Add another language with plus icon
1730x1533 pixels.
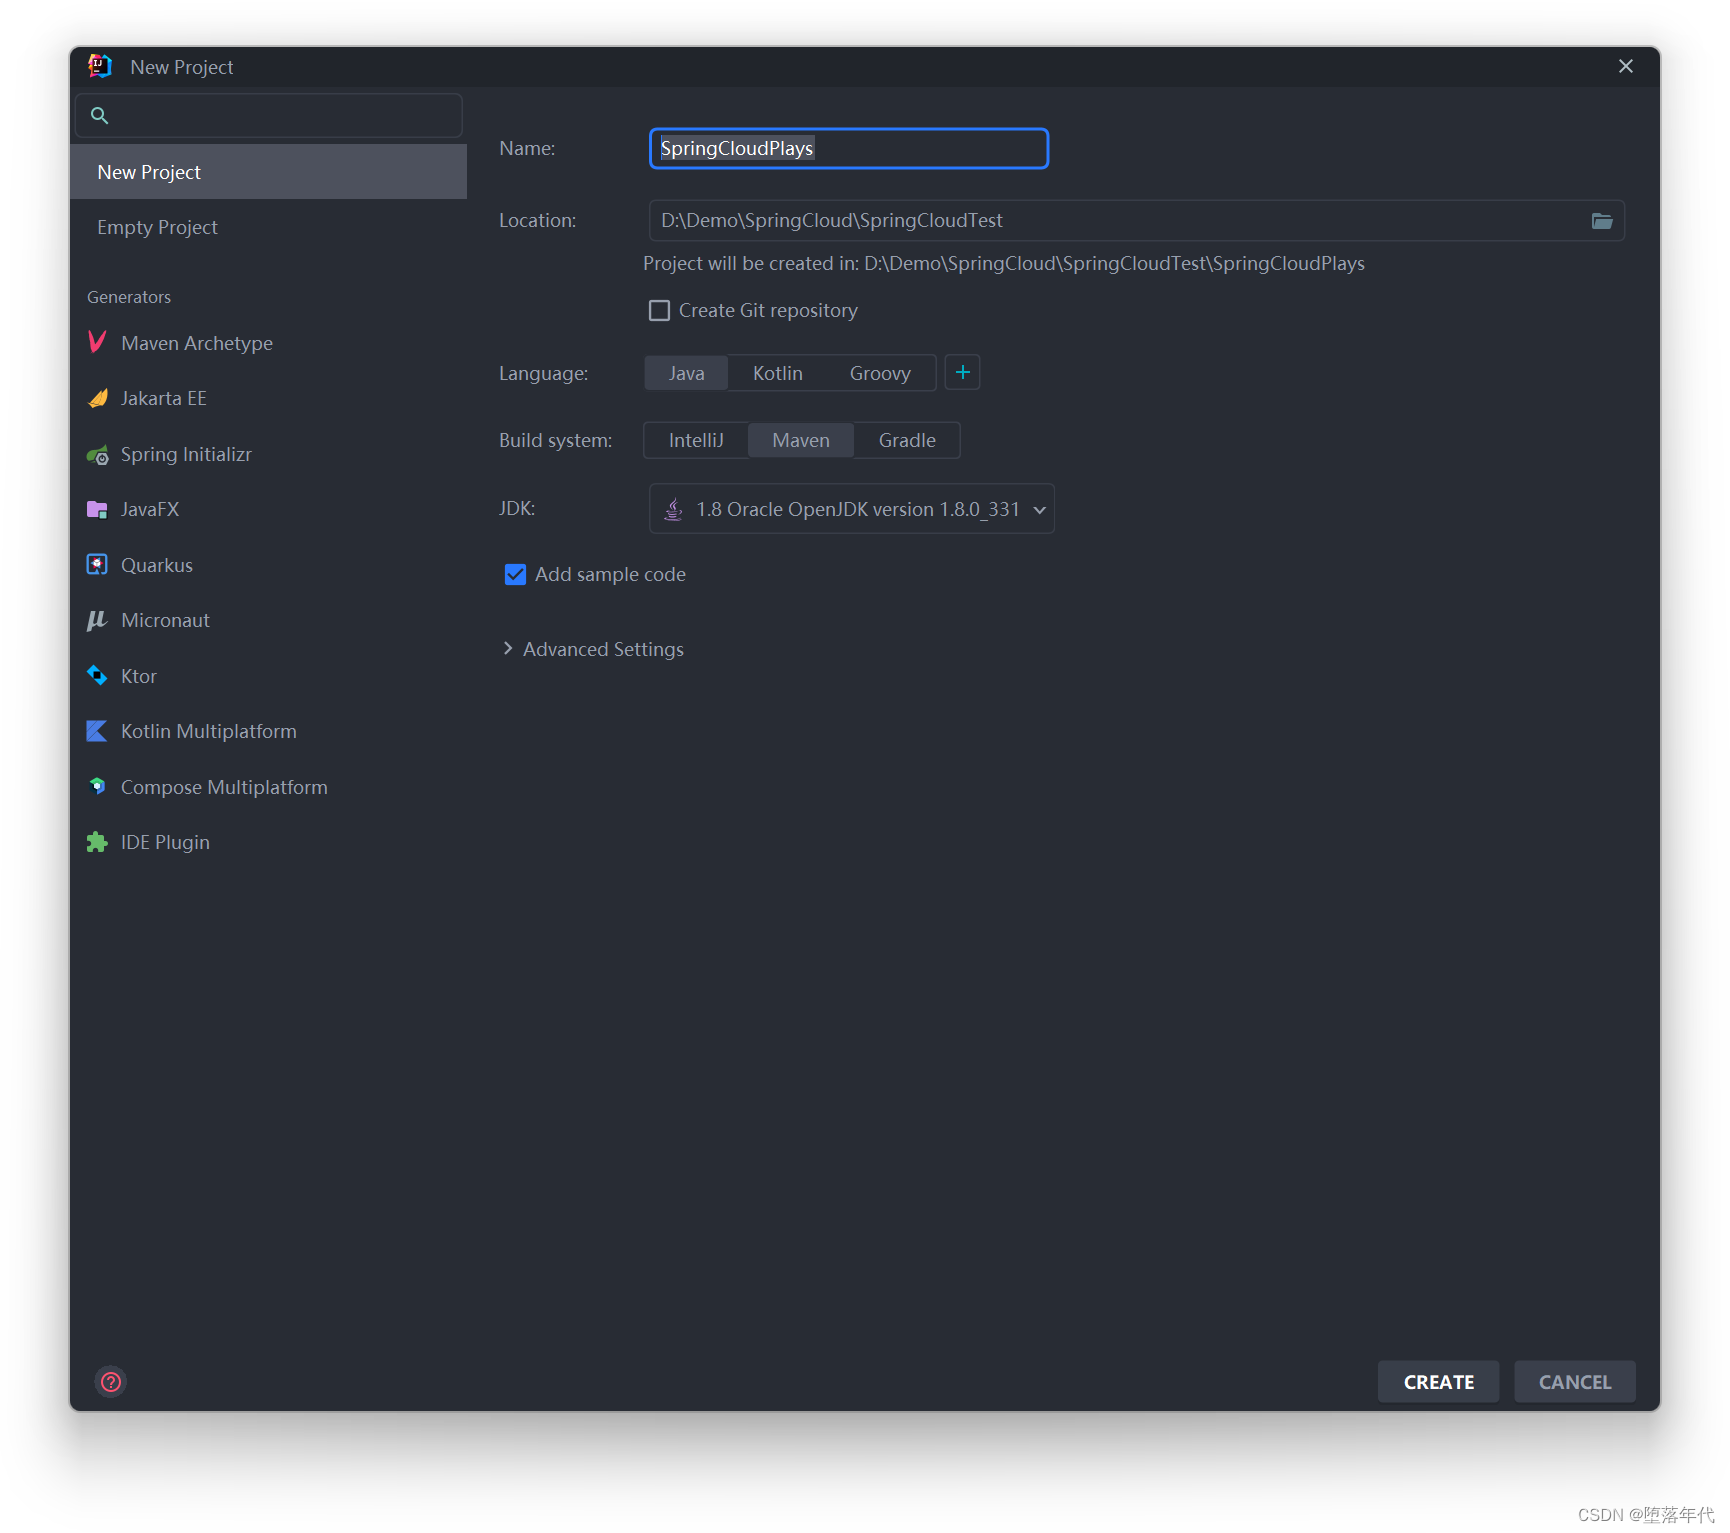(x=962, y=372)
